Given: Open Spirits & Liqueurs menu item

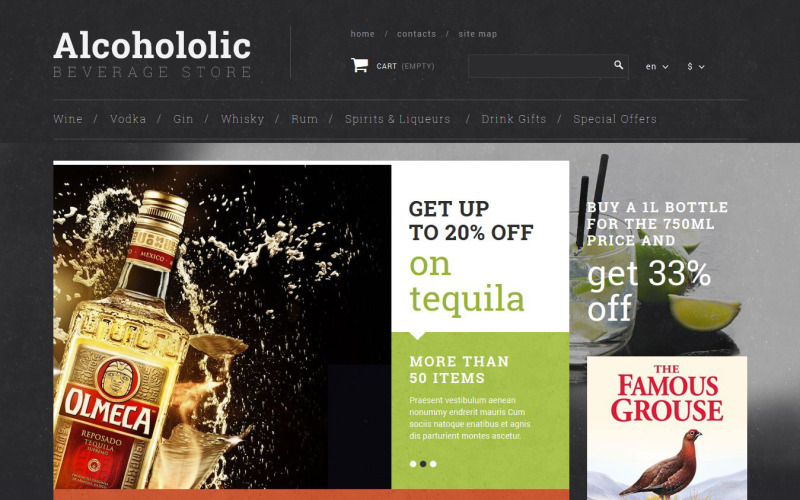Looking at the screenshot, I should [x=397, y=119].
